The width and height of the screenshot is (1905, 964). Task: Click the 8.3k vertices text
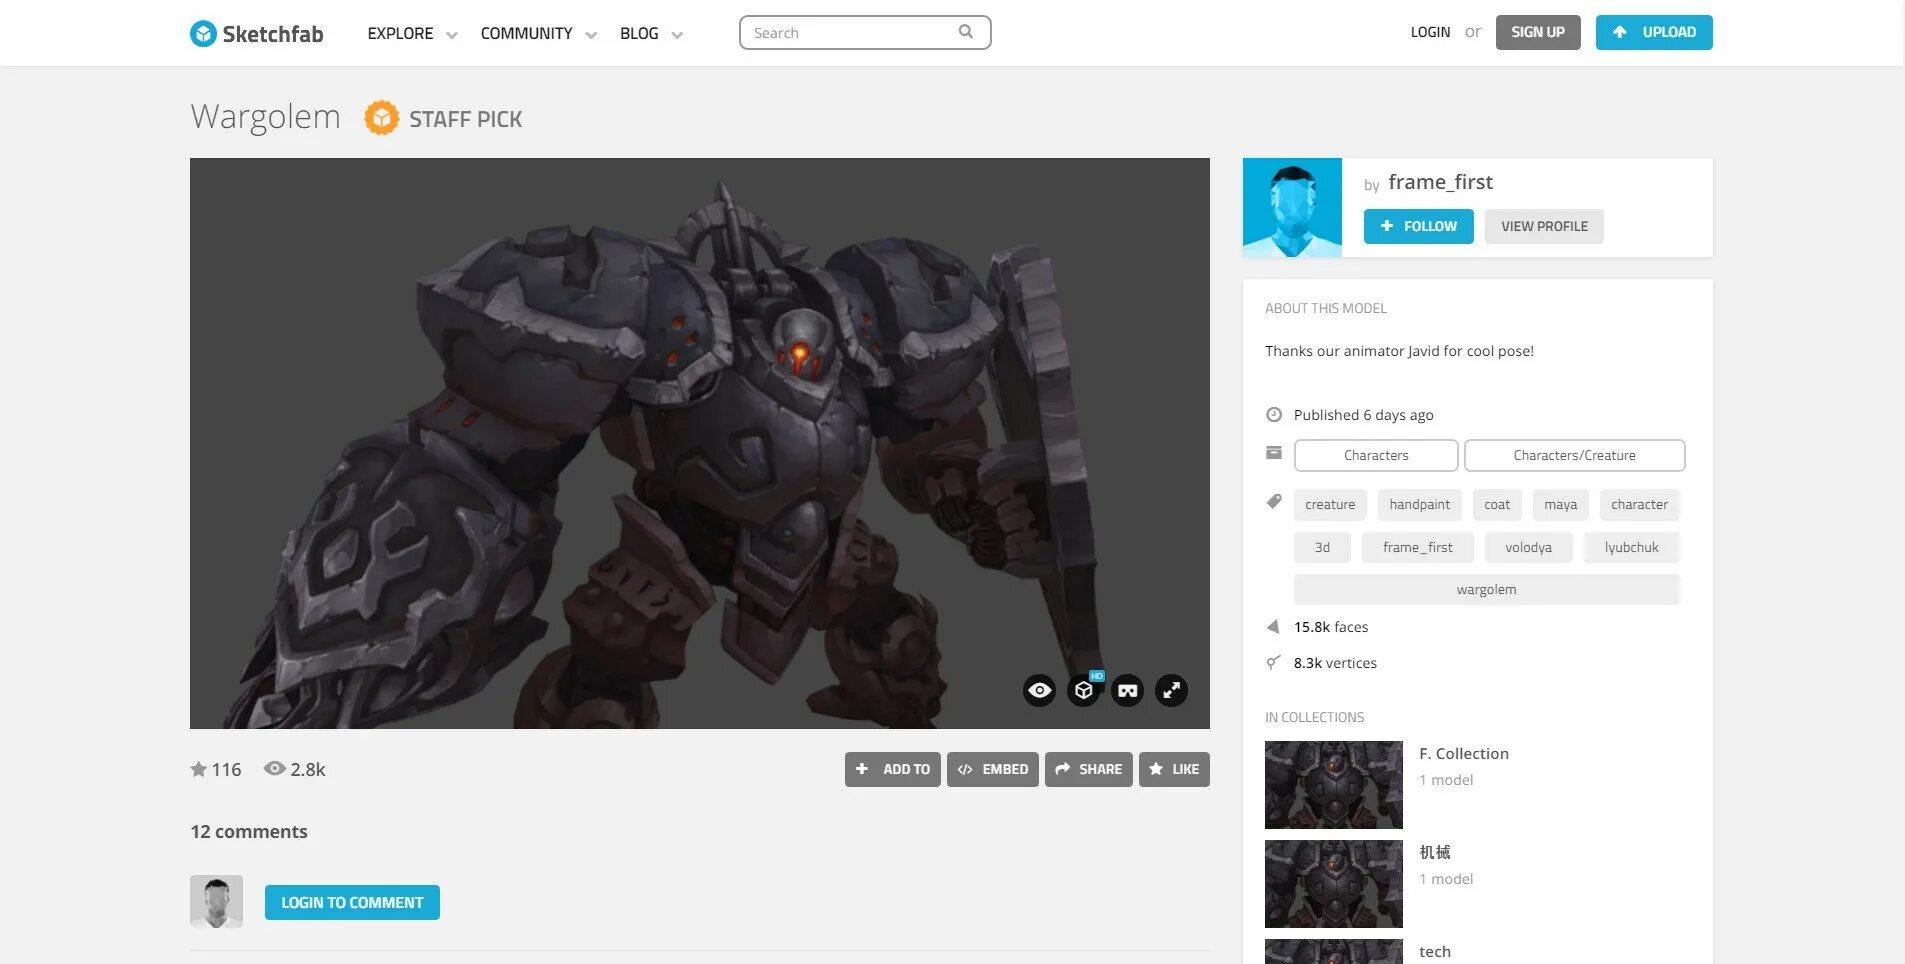click(1335, 663)
